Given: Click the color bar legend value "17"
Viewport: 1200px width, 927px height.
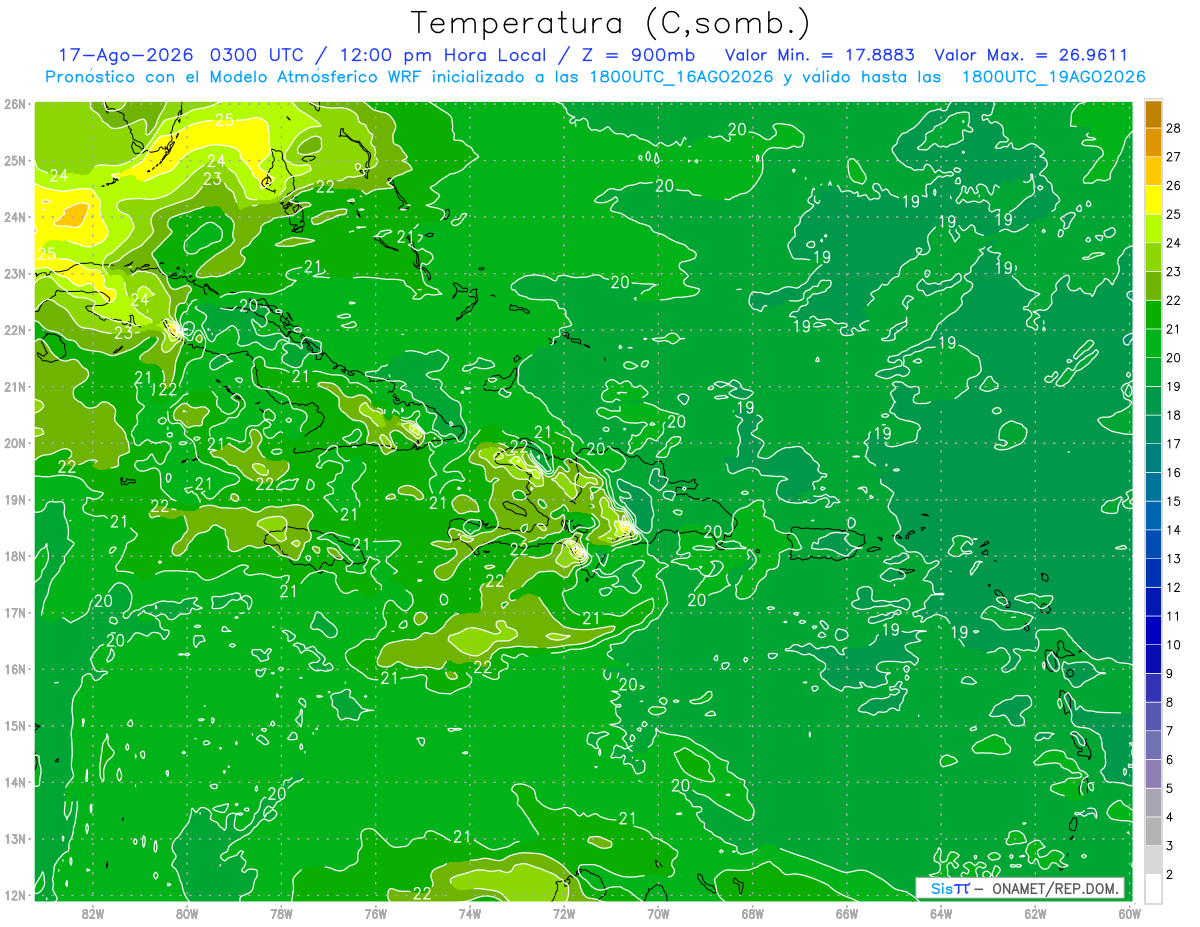Looking at the screenshot, I should coord(1174,444).
